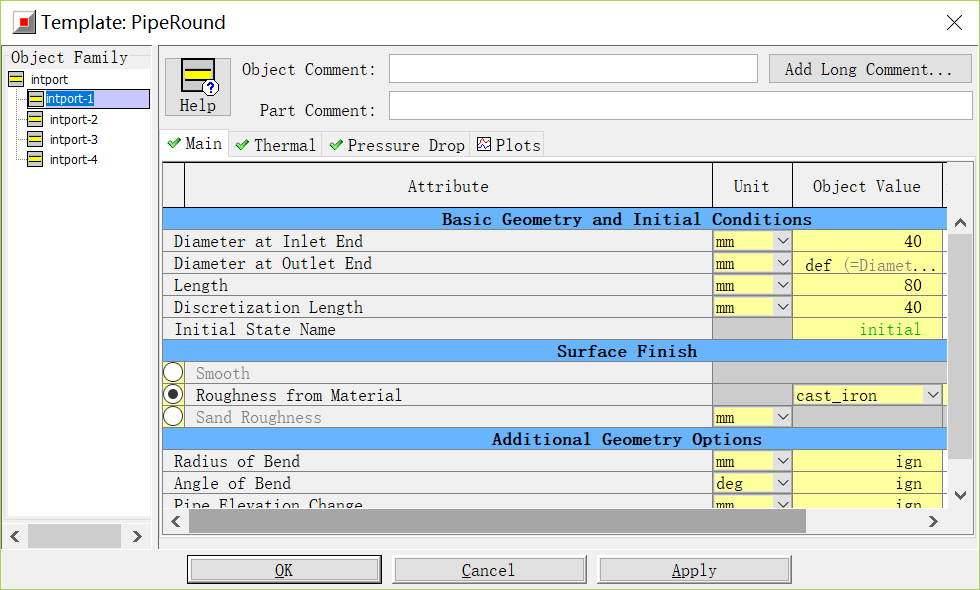Click the Initial State Name value initial
The width and height of the screenshot is (980, 590).
[868, 329]
